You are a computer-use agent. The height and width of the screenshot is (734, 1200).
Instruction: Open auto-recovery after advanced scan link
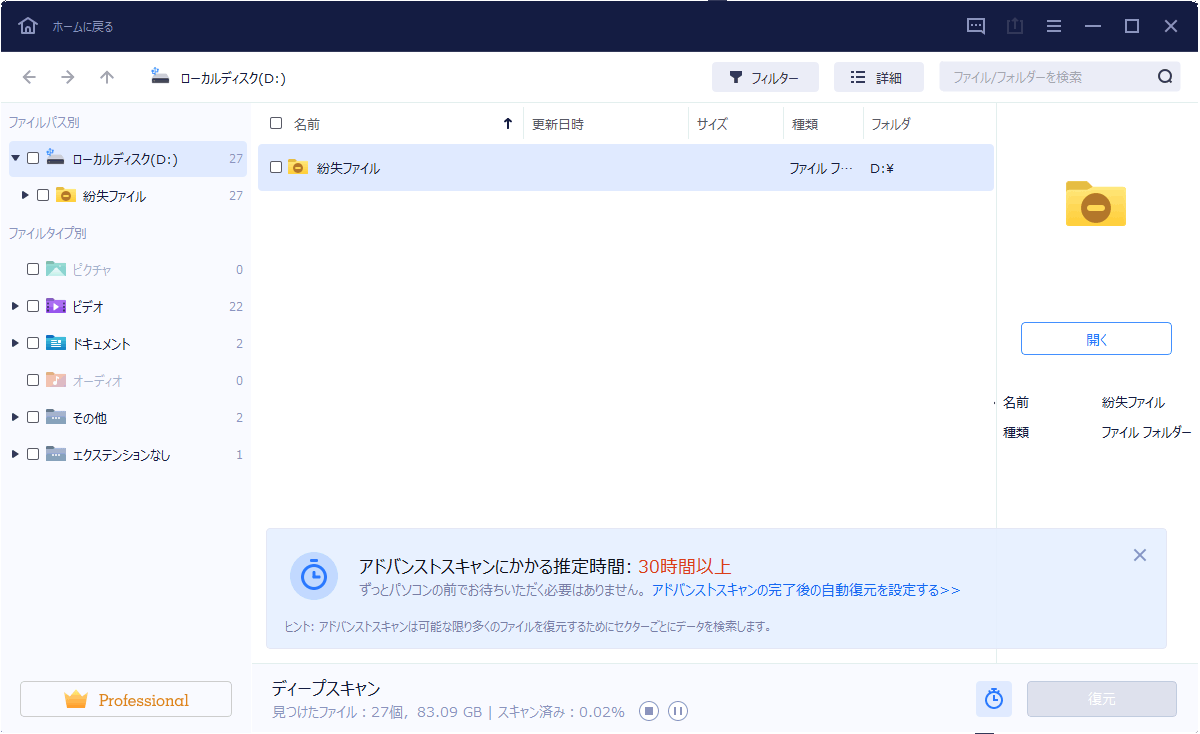[806, 590]
